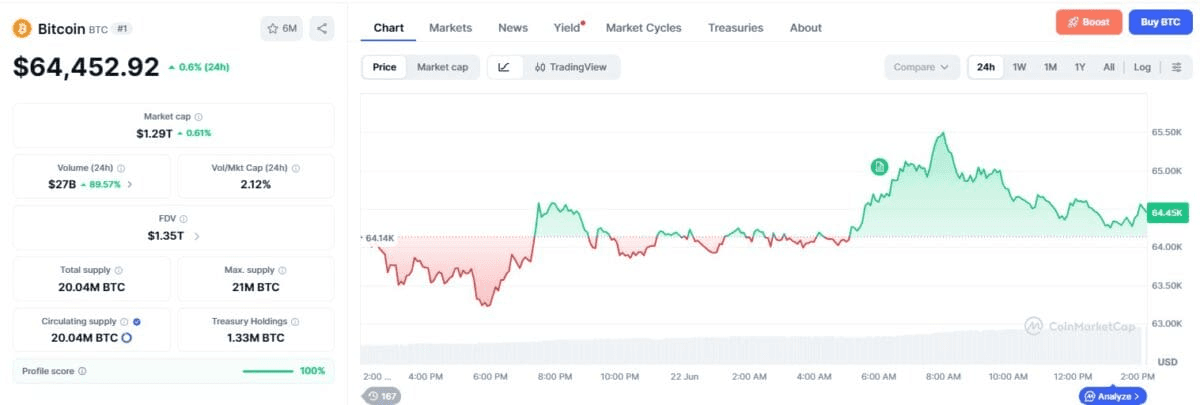Click Max. supply info icon
This screenshot has width=1200, height=405.
pos(283,271)
